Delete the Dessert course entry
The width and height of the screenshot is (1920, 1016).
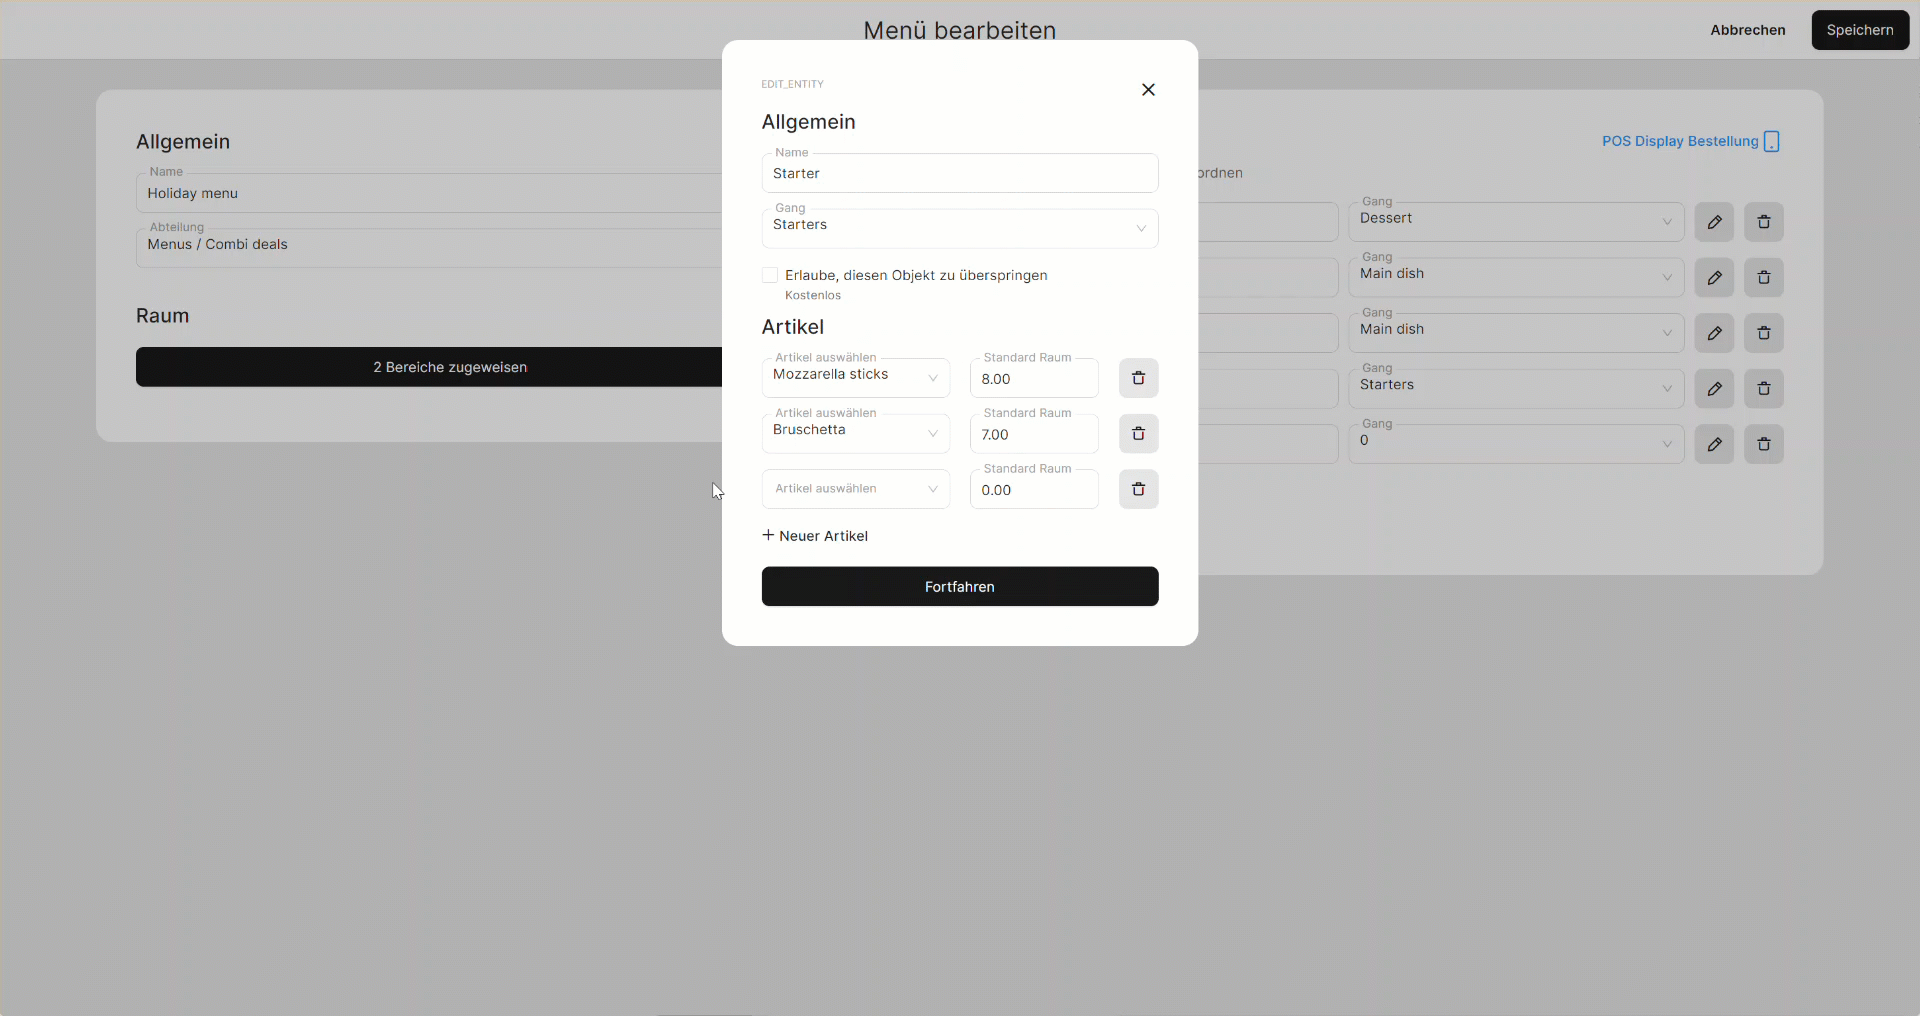tap(1764, 222)
